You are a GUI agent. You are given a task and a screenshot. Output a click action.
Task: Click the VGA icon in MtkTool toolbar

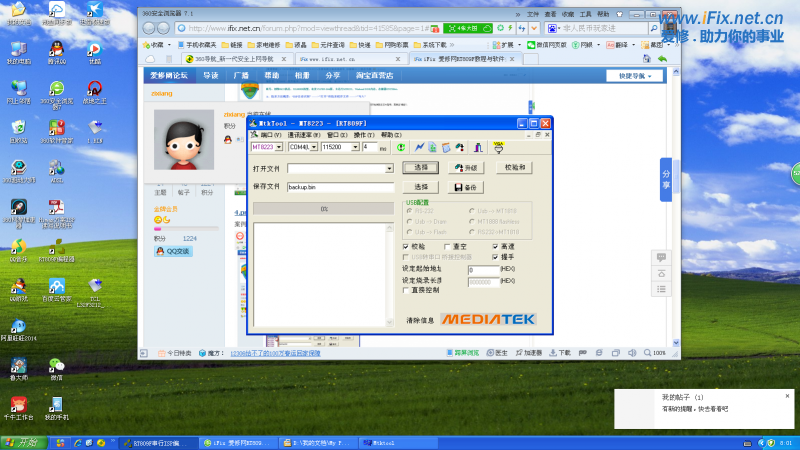pyautogui.click(x=497, y=146)
